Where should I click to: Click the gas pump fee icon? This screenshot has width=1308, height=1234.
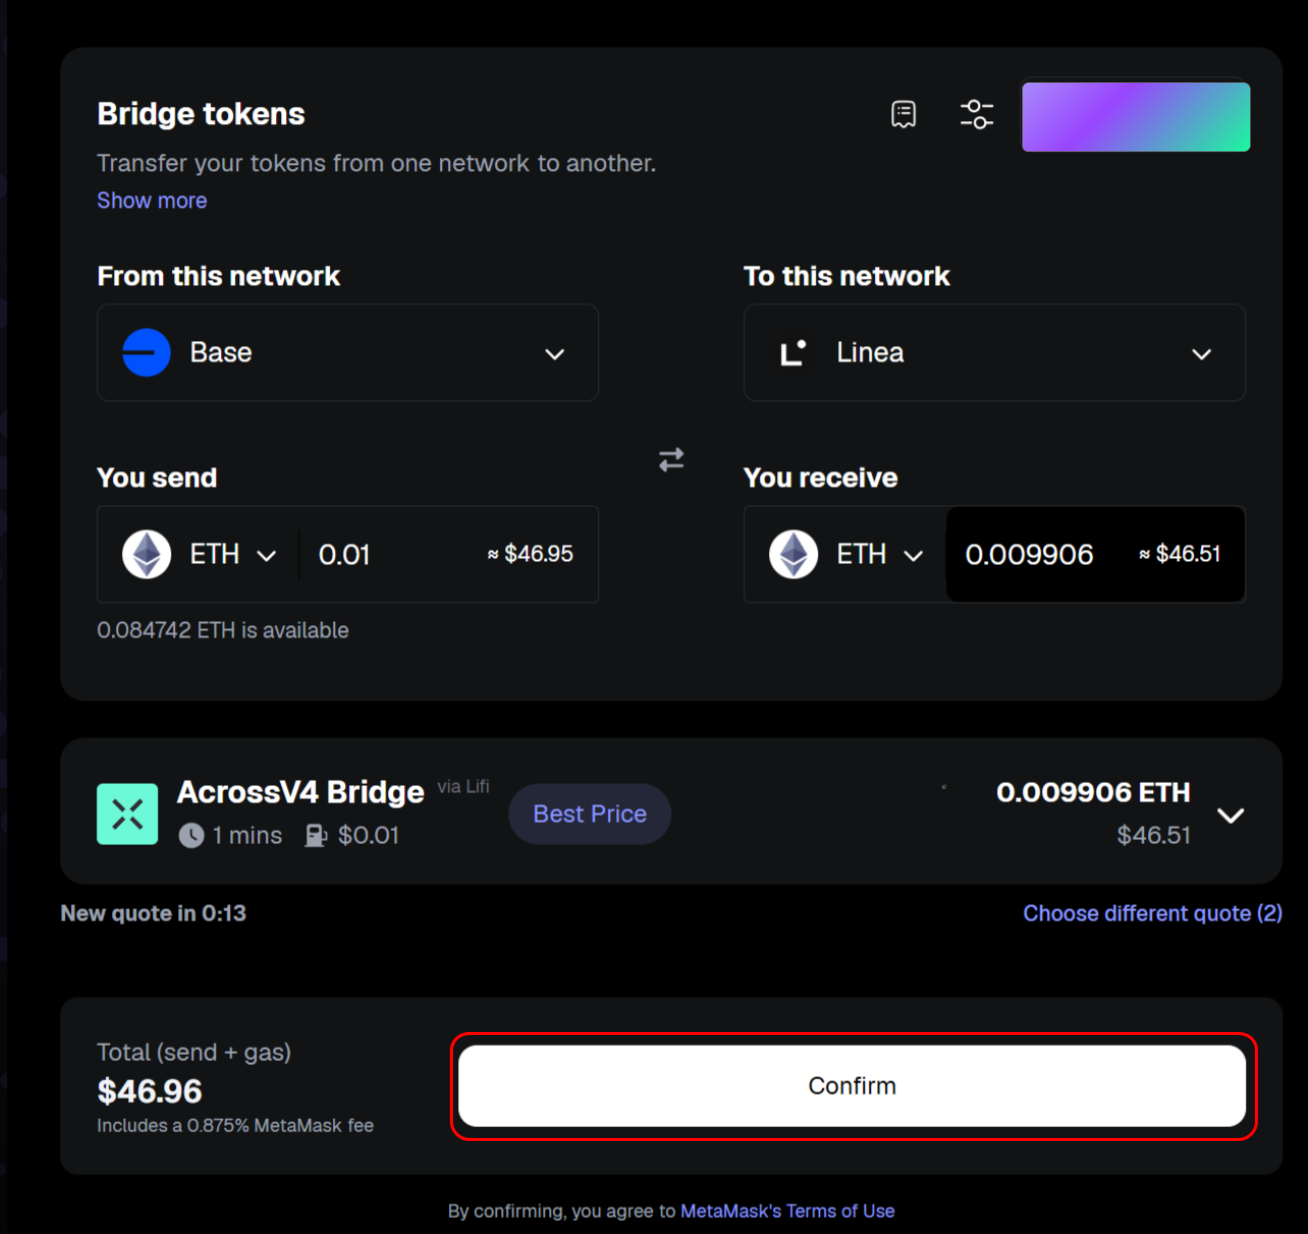tap(316, 835)
